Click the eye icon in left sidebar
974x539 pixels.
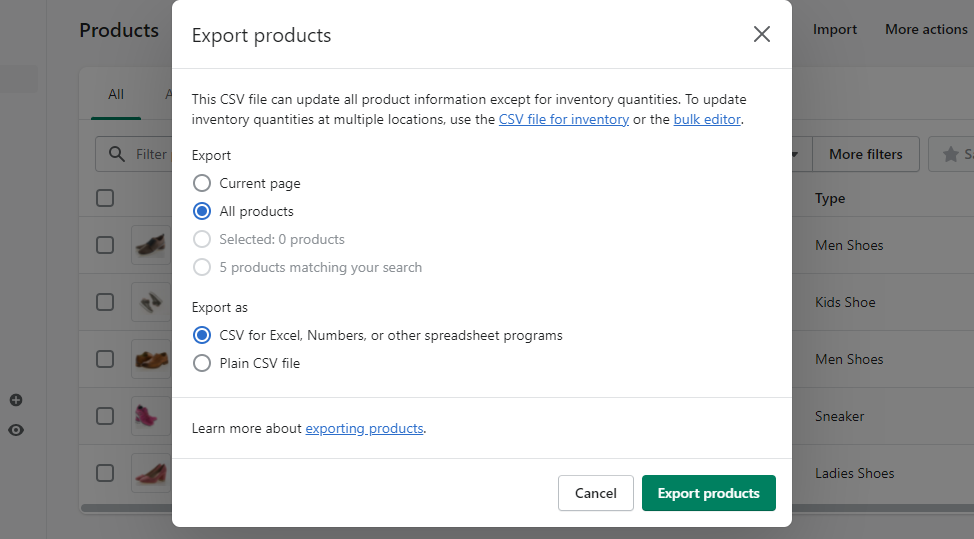[16, 430]
